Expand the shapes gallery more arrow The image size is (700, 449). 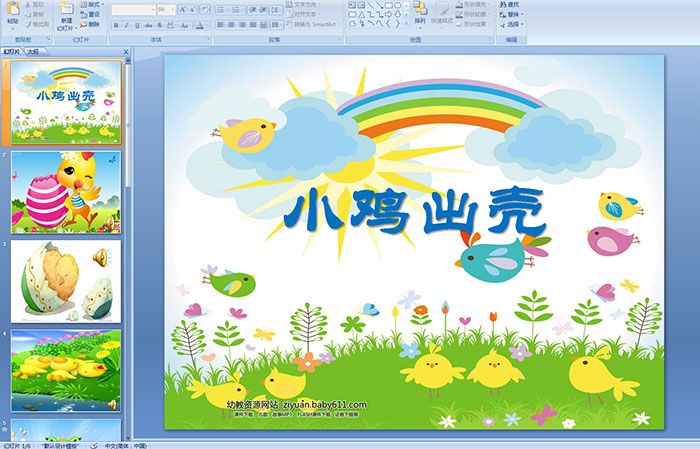(406, 24)
